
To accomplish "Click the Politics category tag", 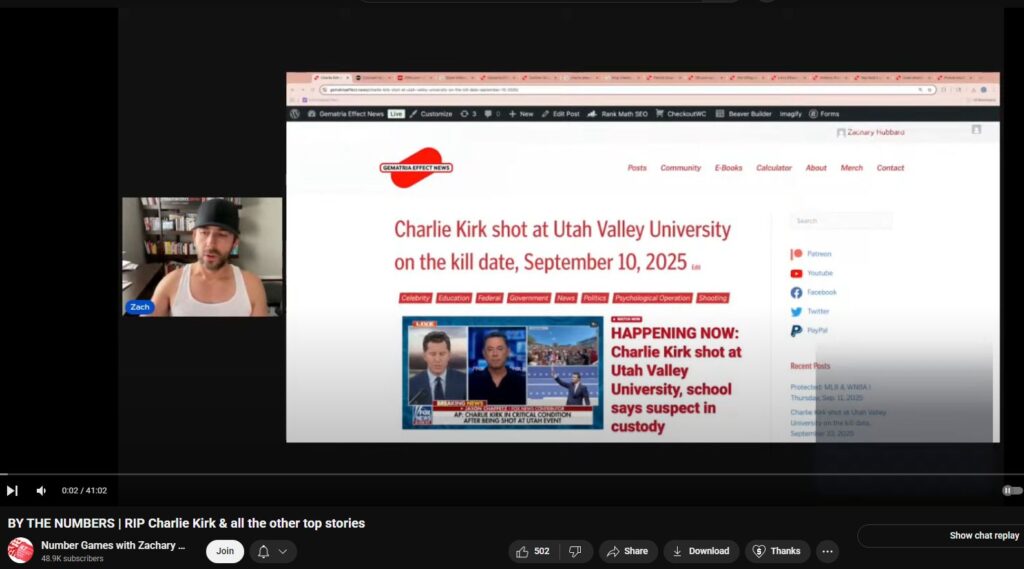I will pos(594,298).
